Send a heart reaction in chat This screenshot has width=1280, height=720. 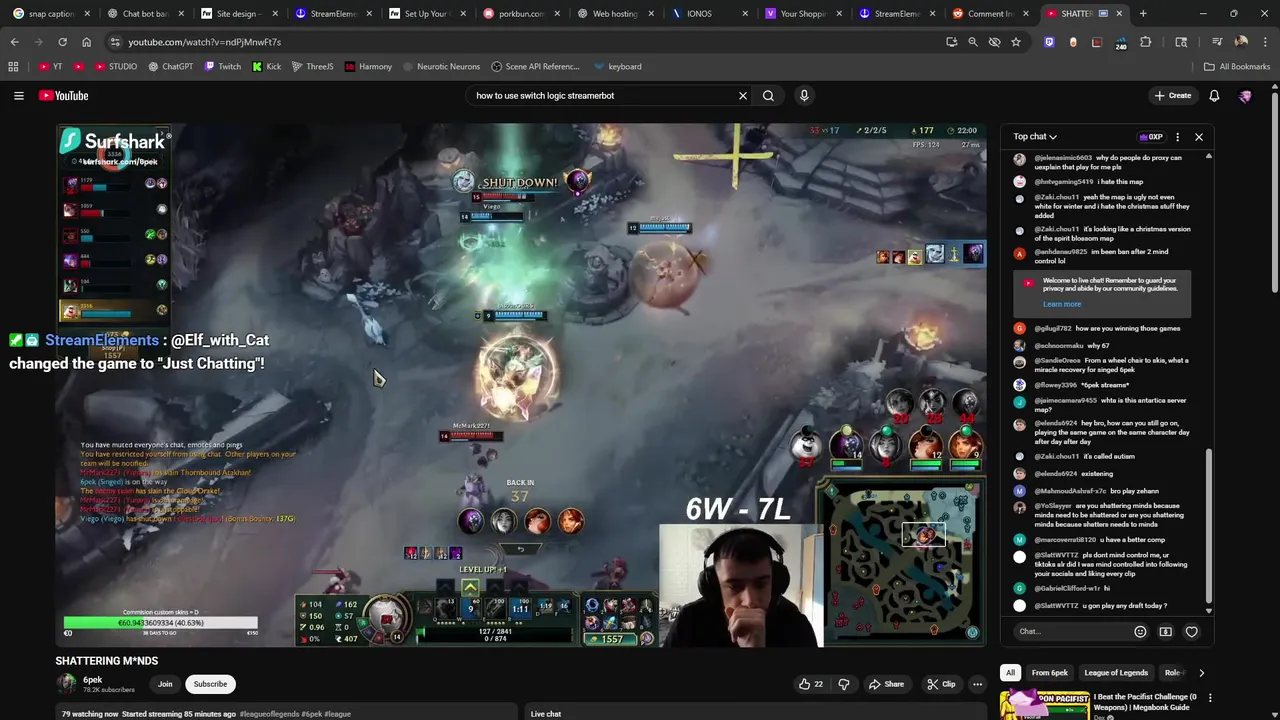point(1192,631)
